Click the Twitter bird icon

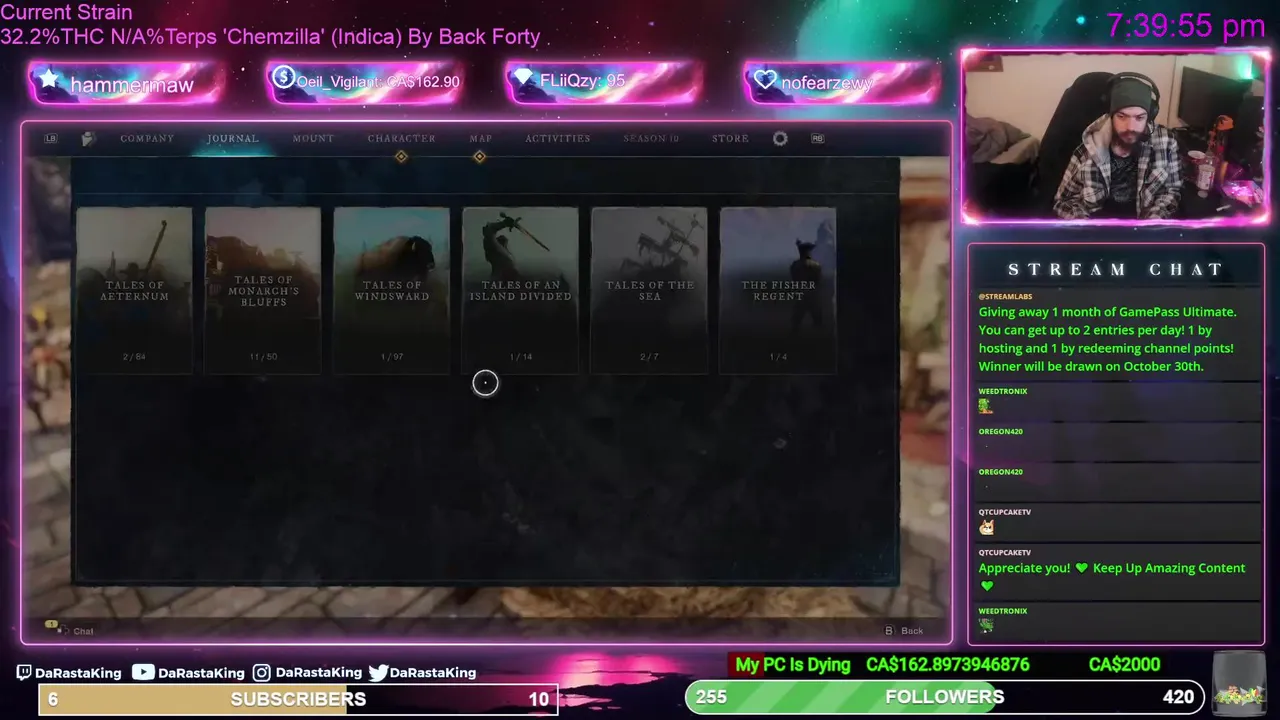(x=378, y=673)
